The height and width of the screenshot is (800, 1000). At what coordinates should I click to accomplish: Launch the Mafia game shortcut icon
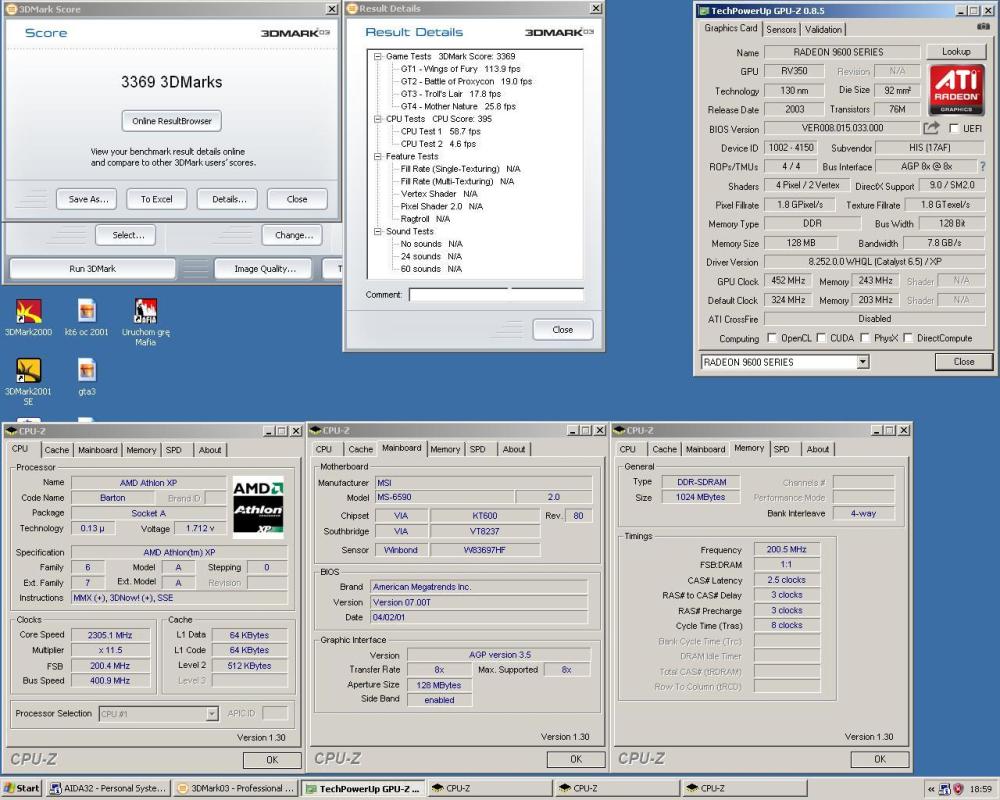point(145,312)
